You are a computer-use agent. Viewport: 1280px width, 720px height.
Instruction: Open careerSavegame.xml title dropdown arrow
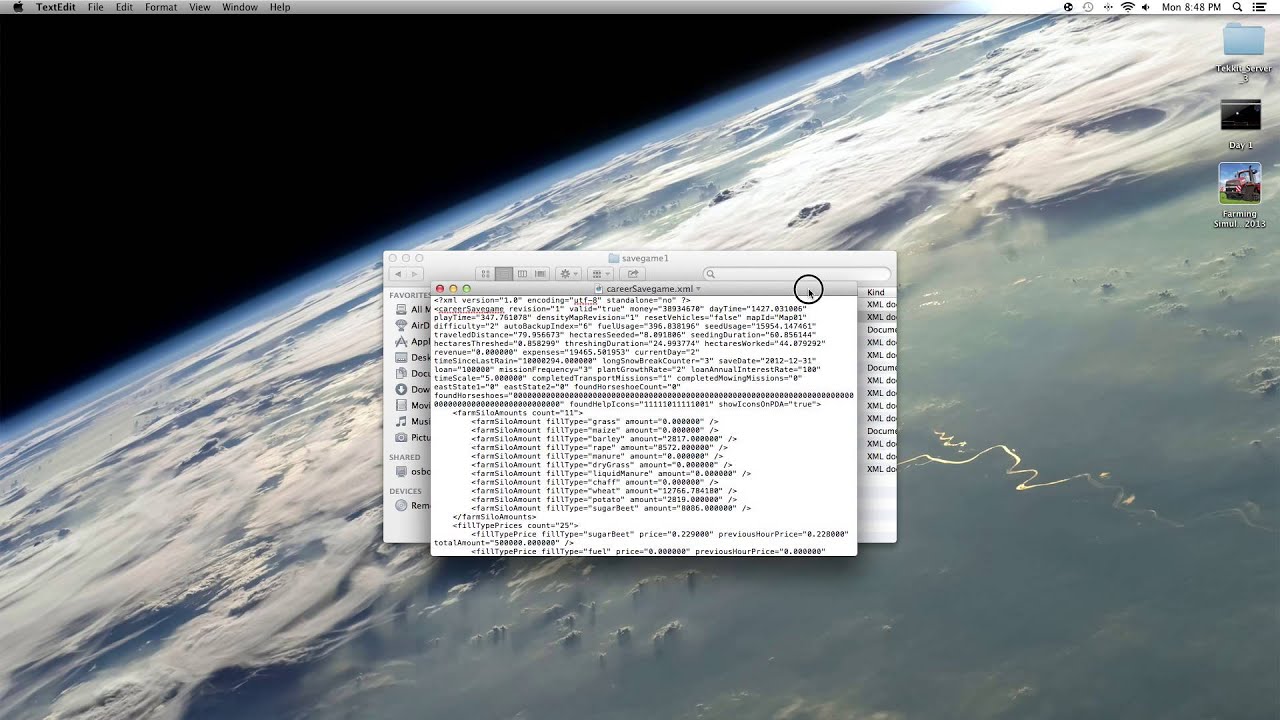point(698,289)
